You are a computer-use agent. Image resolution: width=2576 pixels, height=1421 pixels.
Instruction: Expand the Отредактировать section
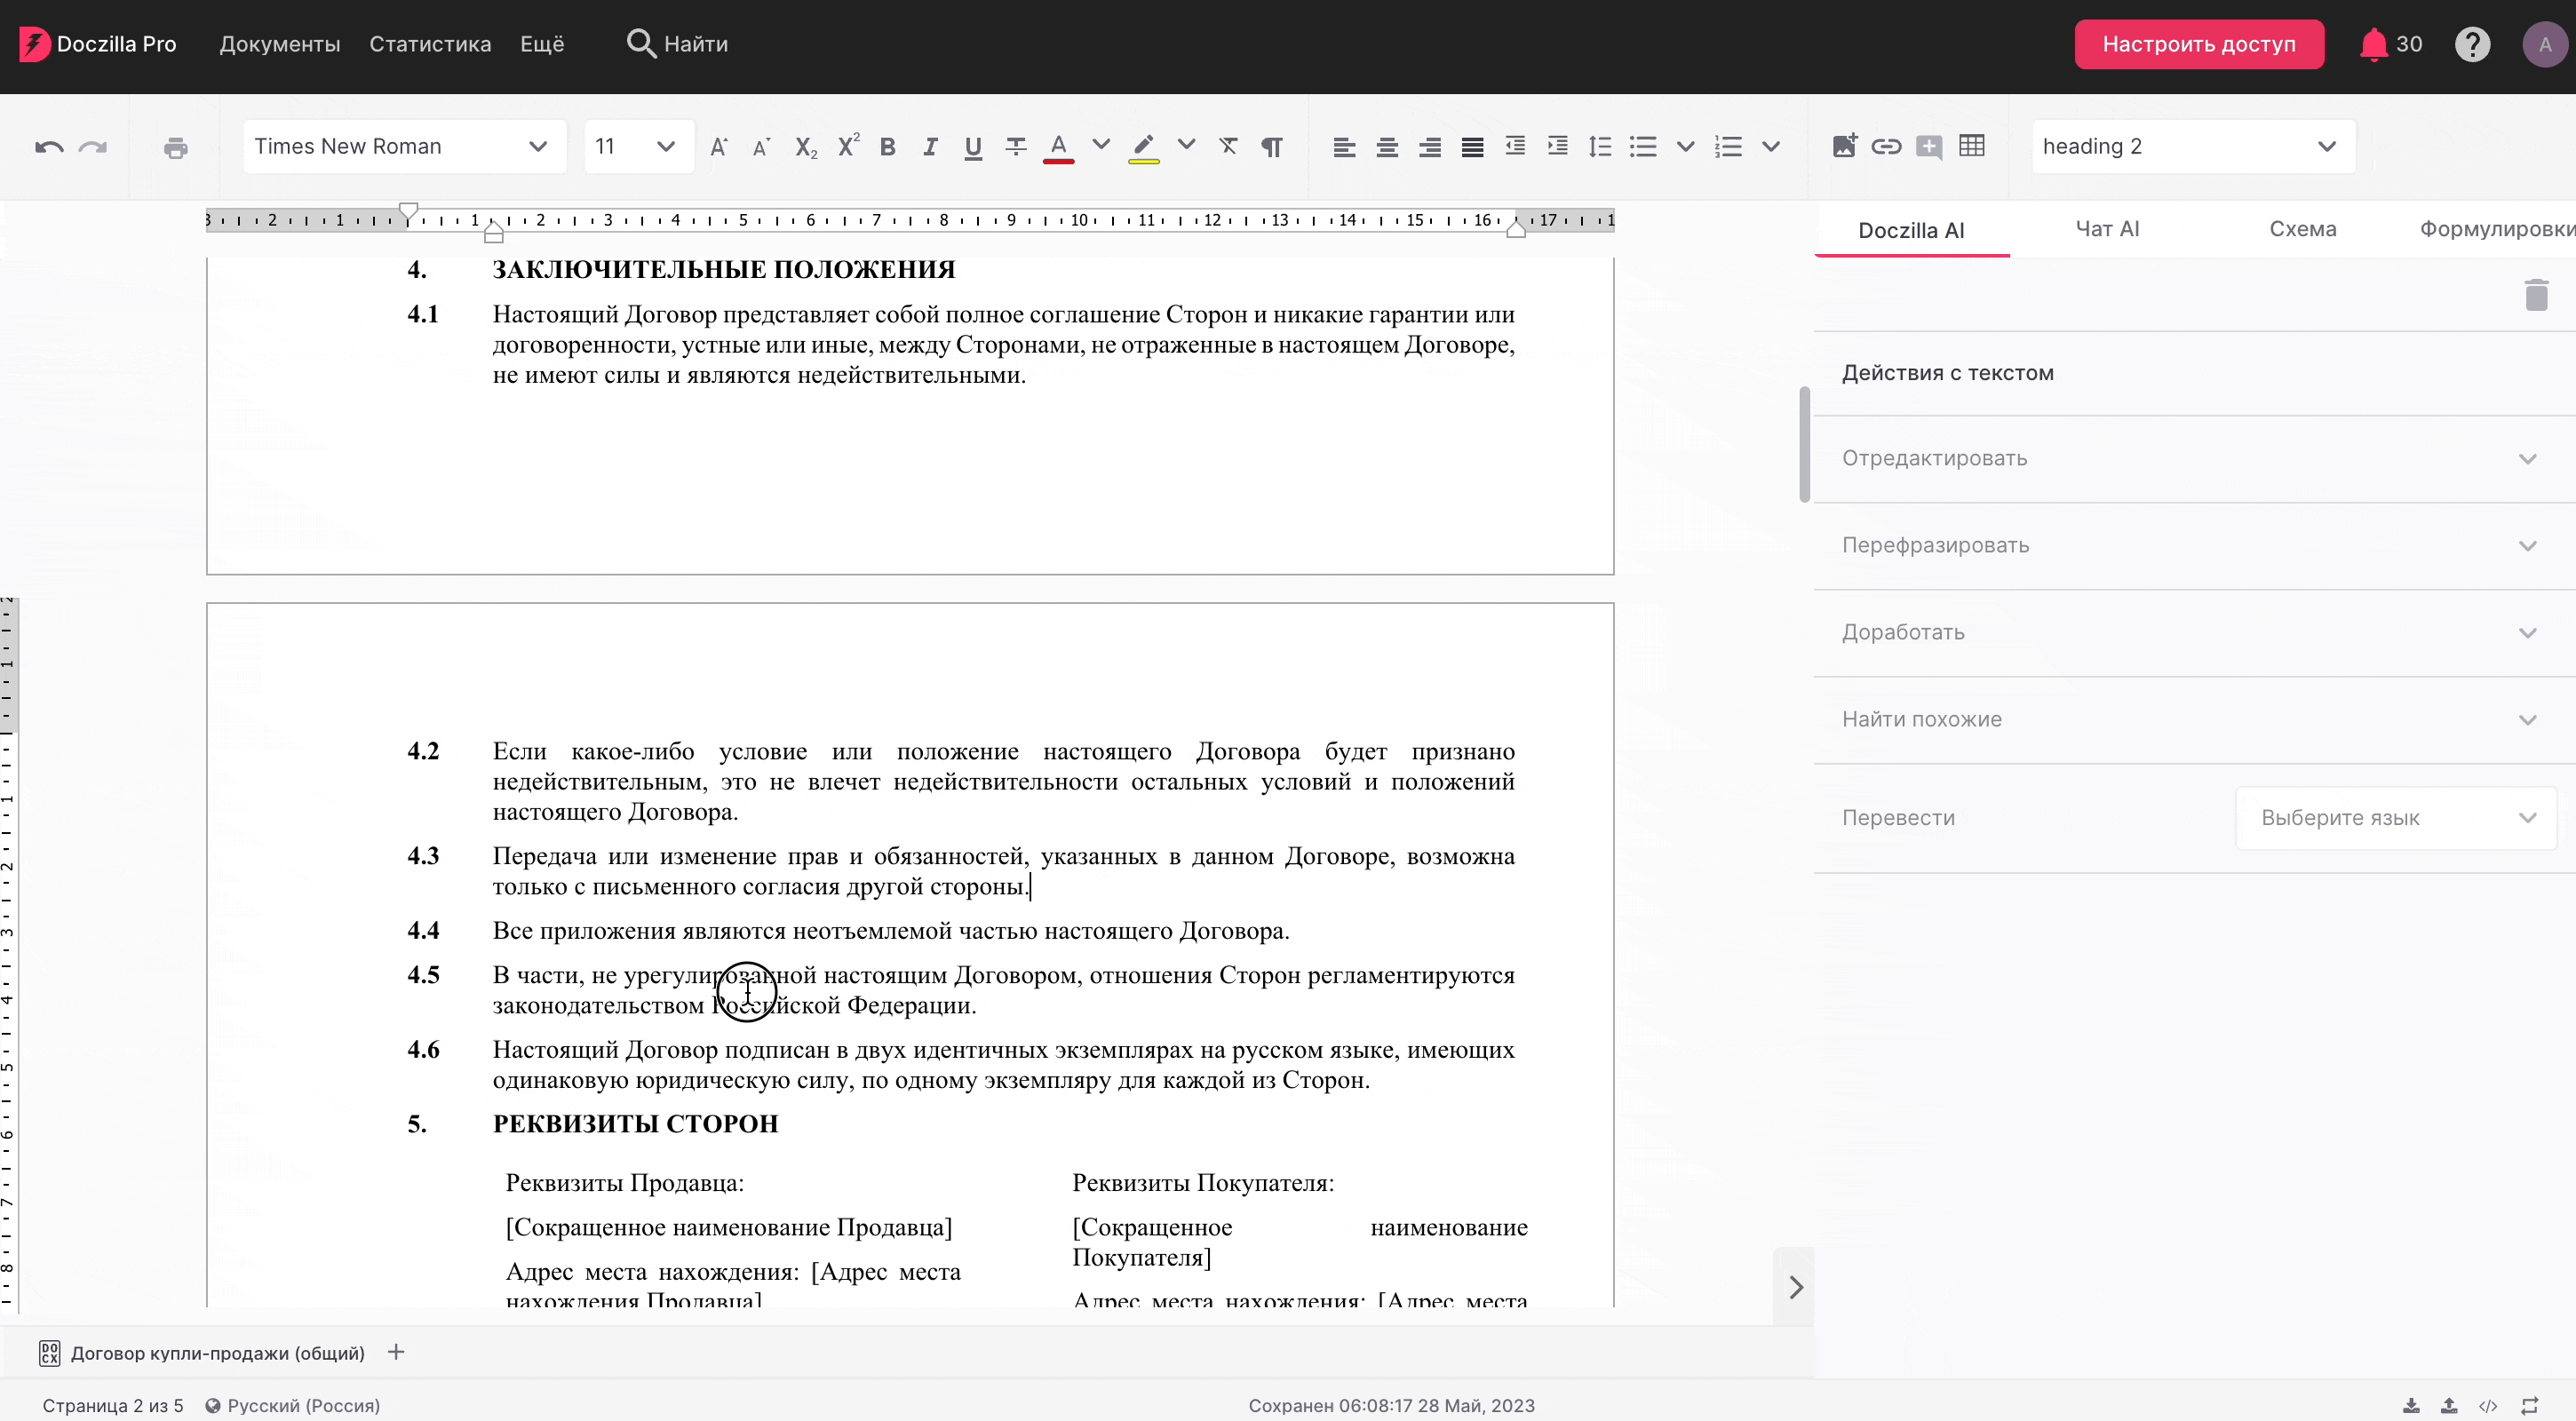[x=2194, y=458]
